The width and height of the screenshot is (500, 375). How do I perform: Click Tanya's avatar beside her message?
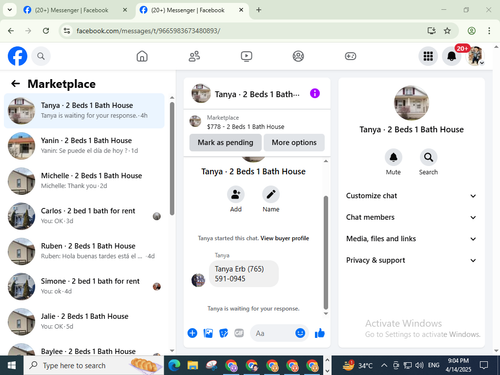[198, 280]
